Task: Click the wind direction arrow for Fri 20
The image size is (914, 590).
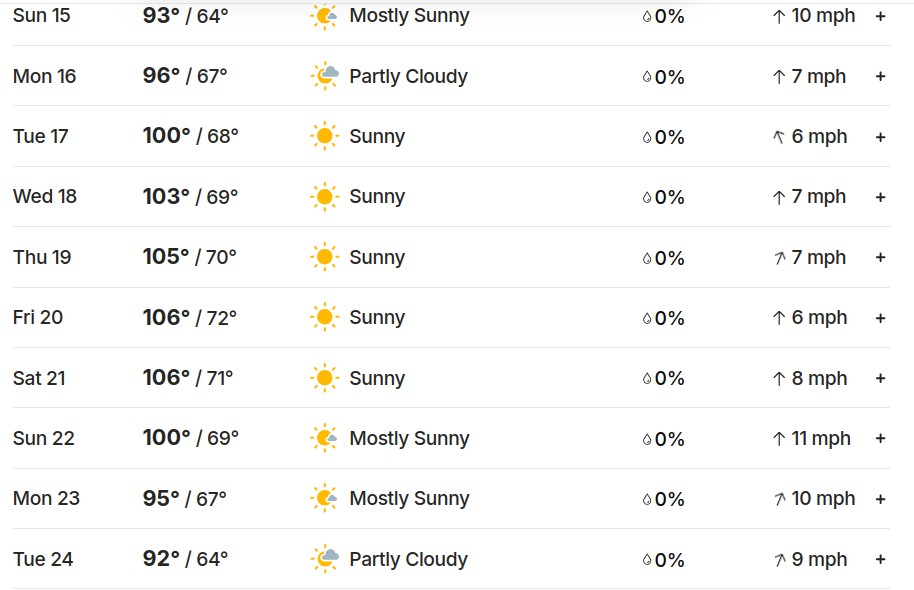Action: 779,318
